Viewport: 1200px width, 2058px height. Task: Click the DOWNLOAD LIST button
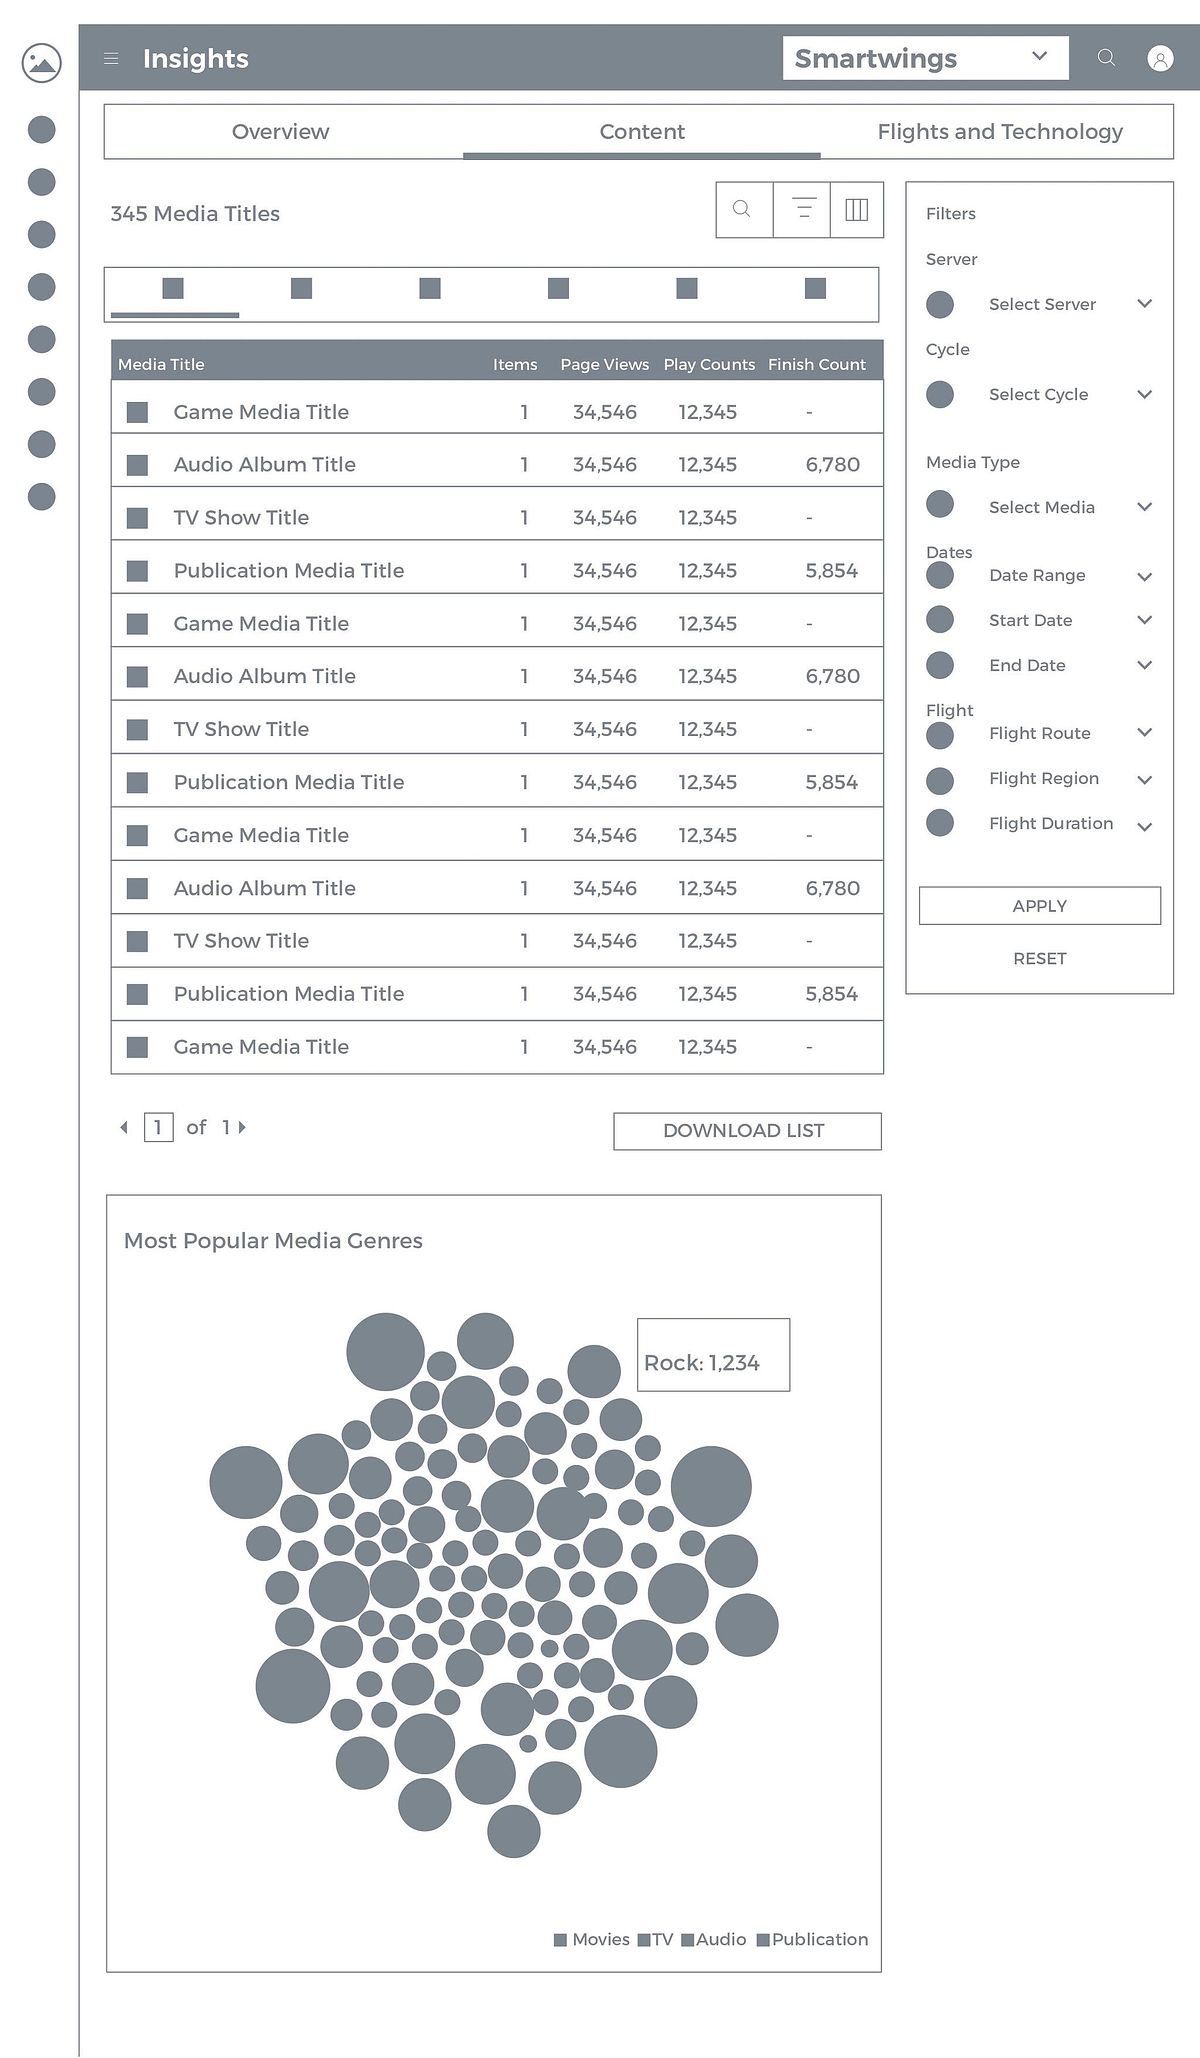pos(747,1131)
